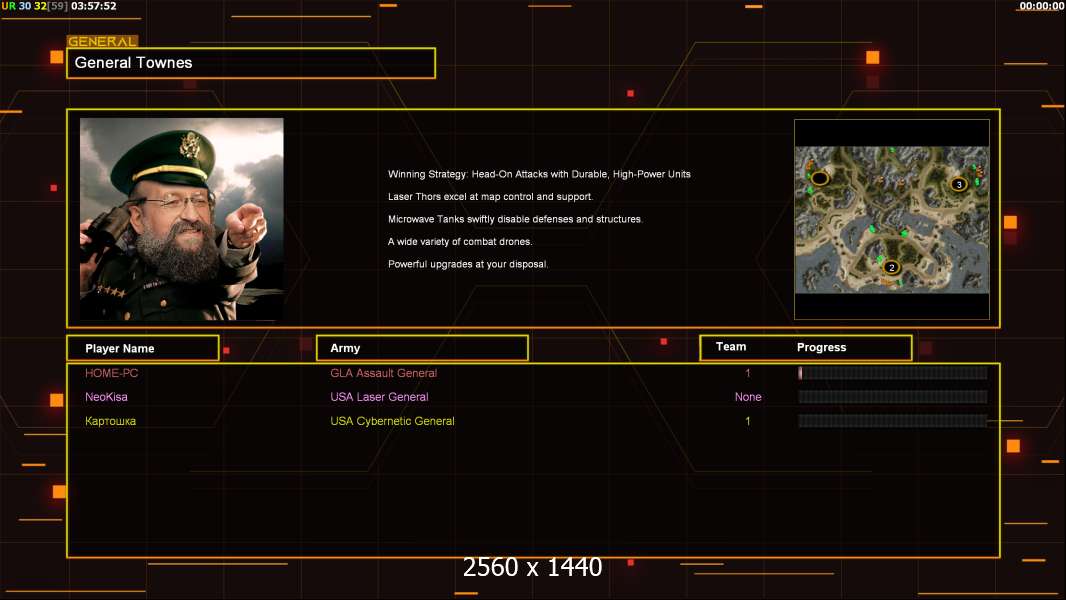Click the General Townes portrait image
Viewport: 1066px width, 600px height.
coord(181,219)
